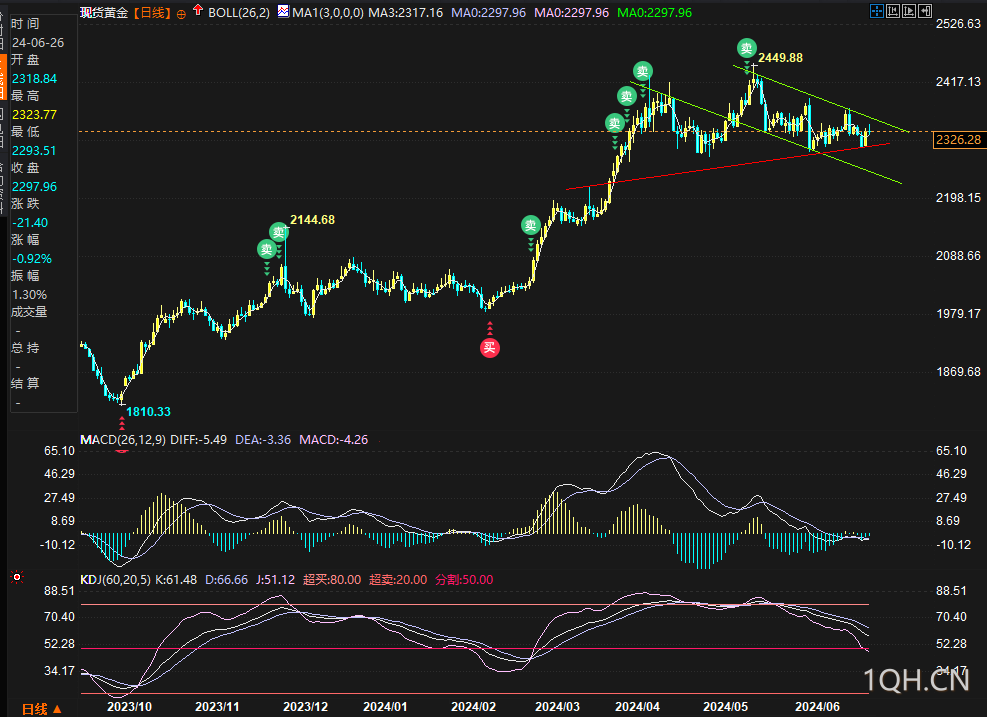Click the 现货黄金 instrument name

(104, 13)
